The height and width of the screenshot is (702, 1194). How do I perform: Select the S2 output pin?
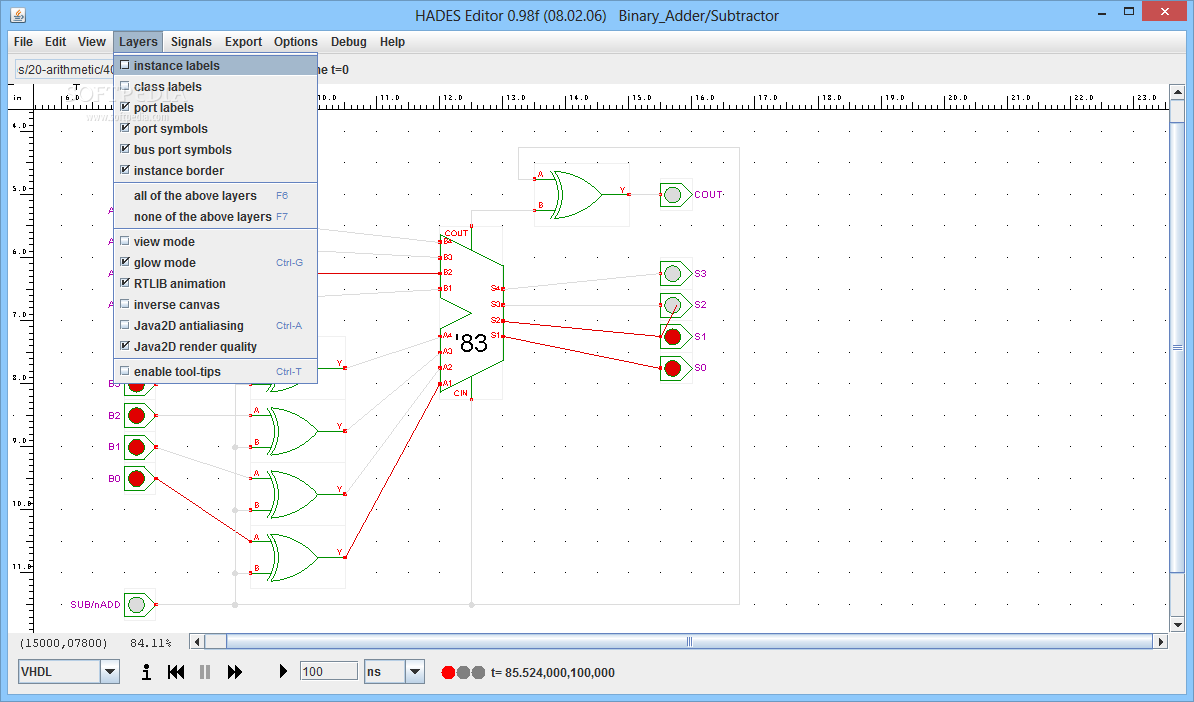point(675,305)
